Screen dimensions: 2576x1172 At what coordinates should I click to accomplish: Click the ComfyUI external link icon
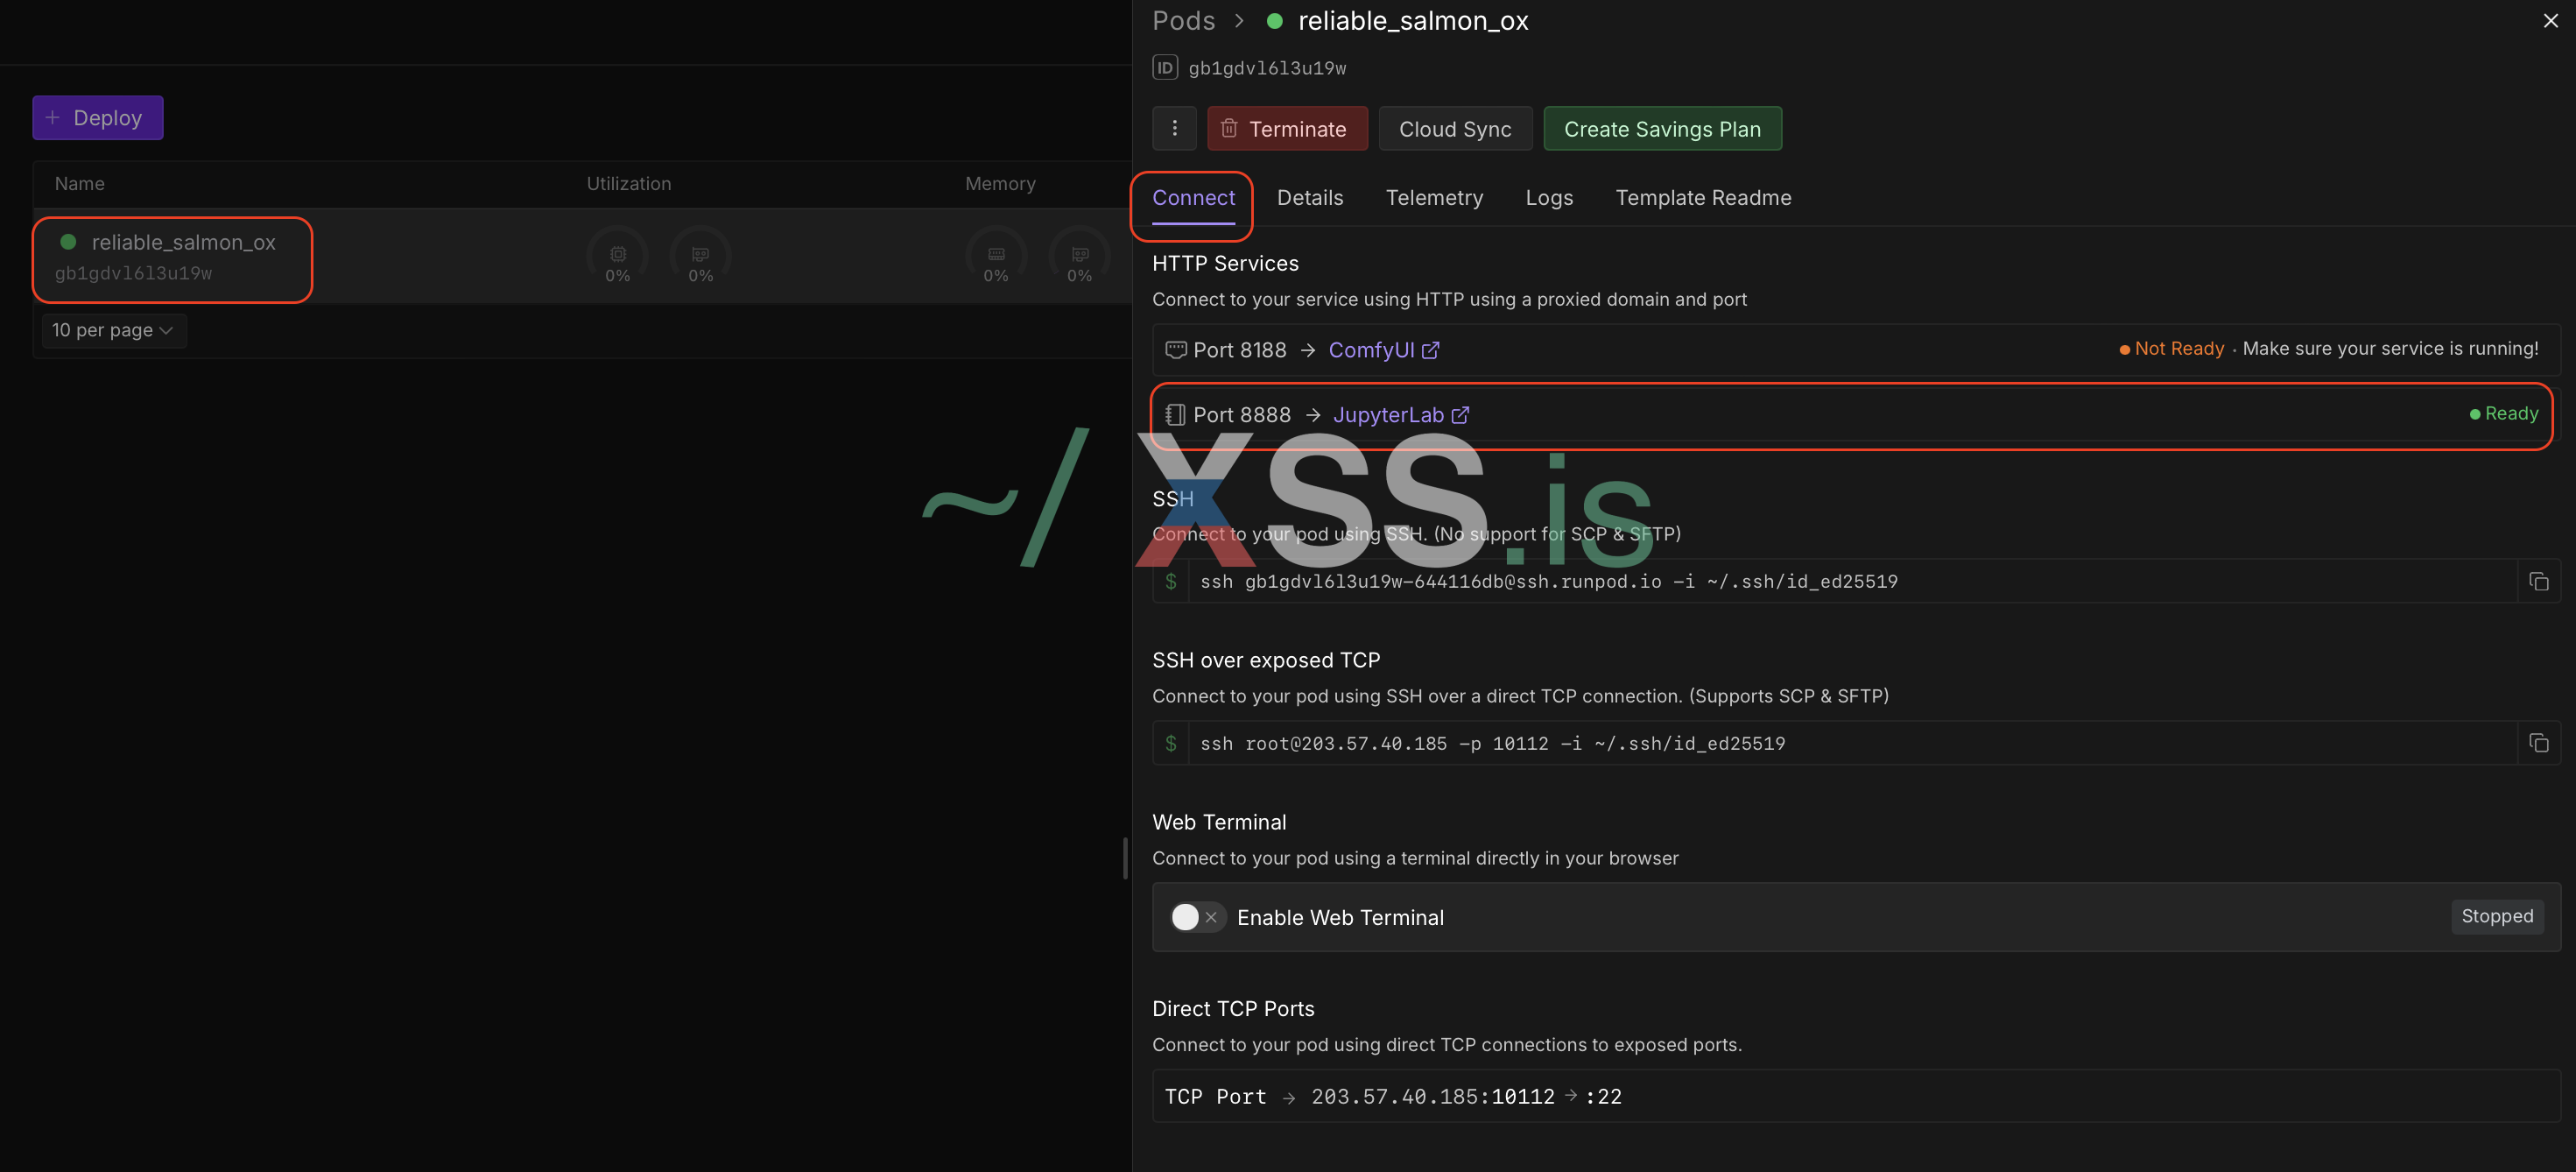point(1430,350)
